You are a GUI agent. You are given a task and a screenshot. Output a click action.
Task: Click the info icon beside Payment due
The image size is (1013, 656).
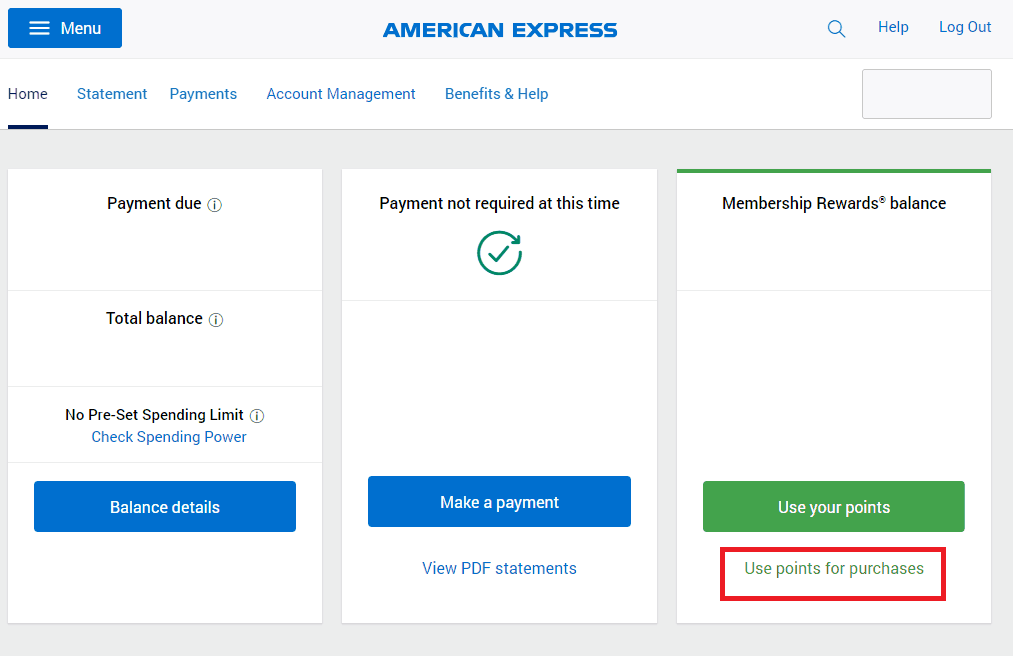tap(214, 204)
